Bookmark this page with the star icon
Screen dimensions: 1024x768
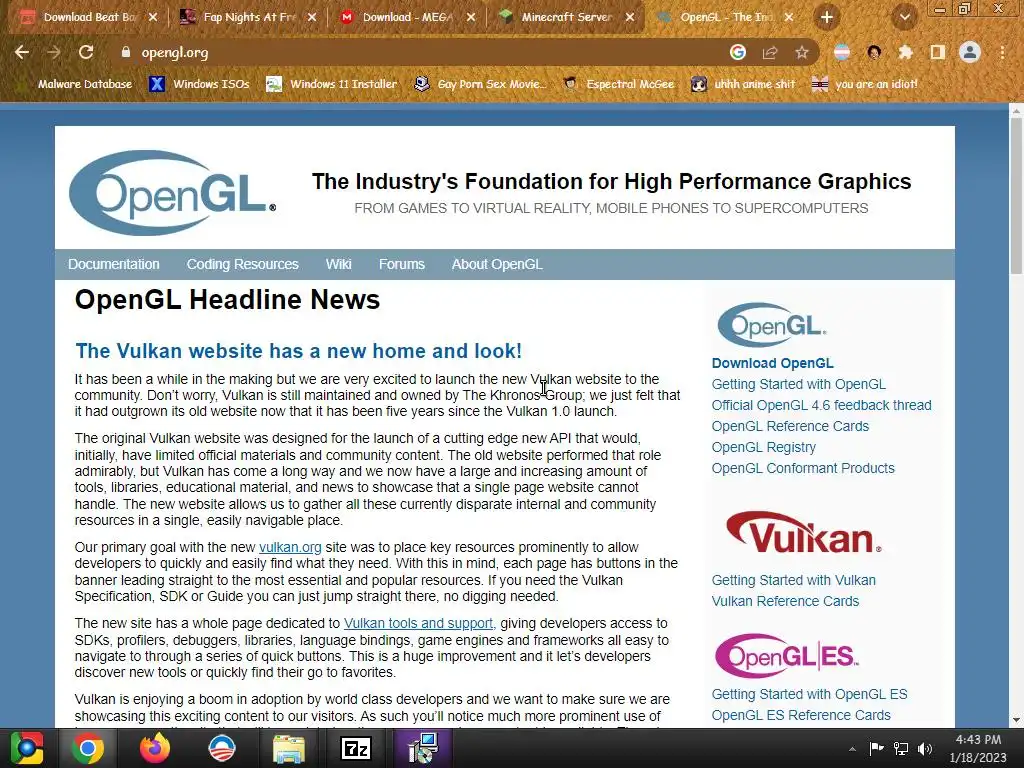(802, 52)
